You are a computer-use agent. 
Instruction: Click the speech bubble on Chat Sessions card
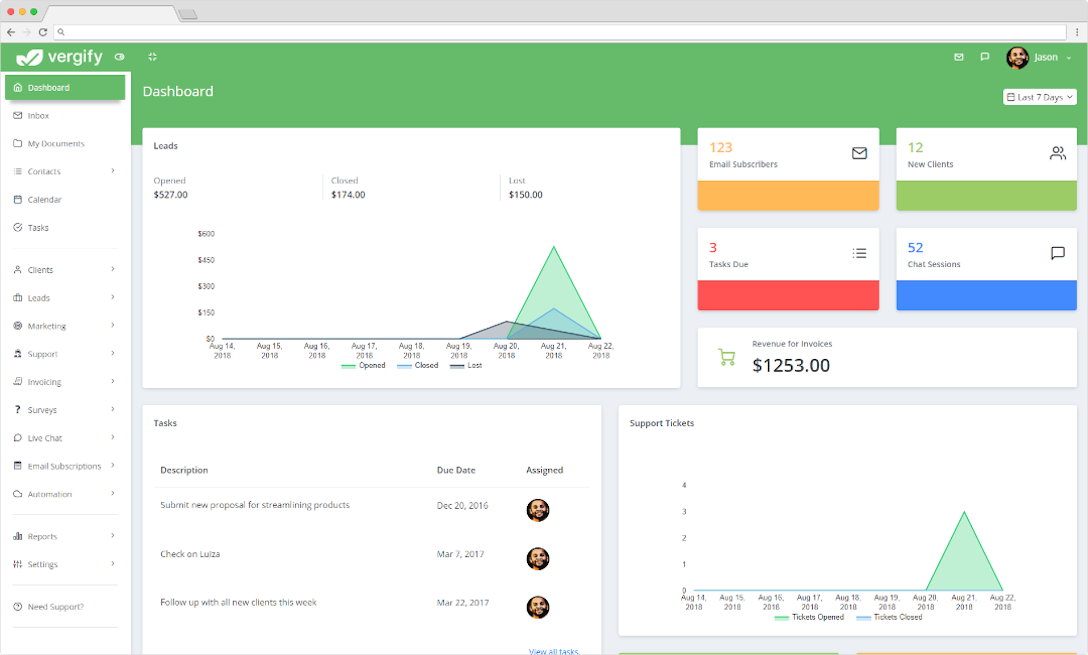point(1057,253)
